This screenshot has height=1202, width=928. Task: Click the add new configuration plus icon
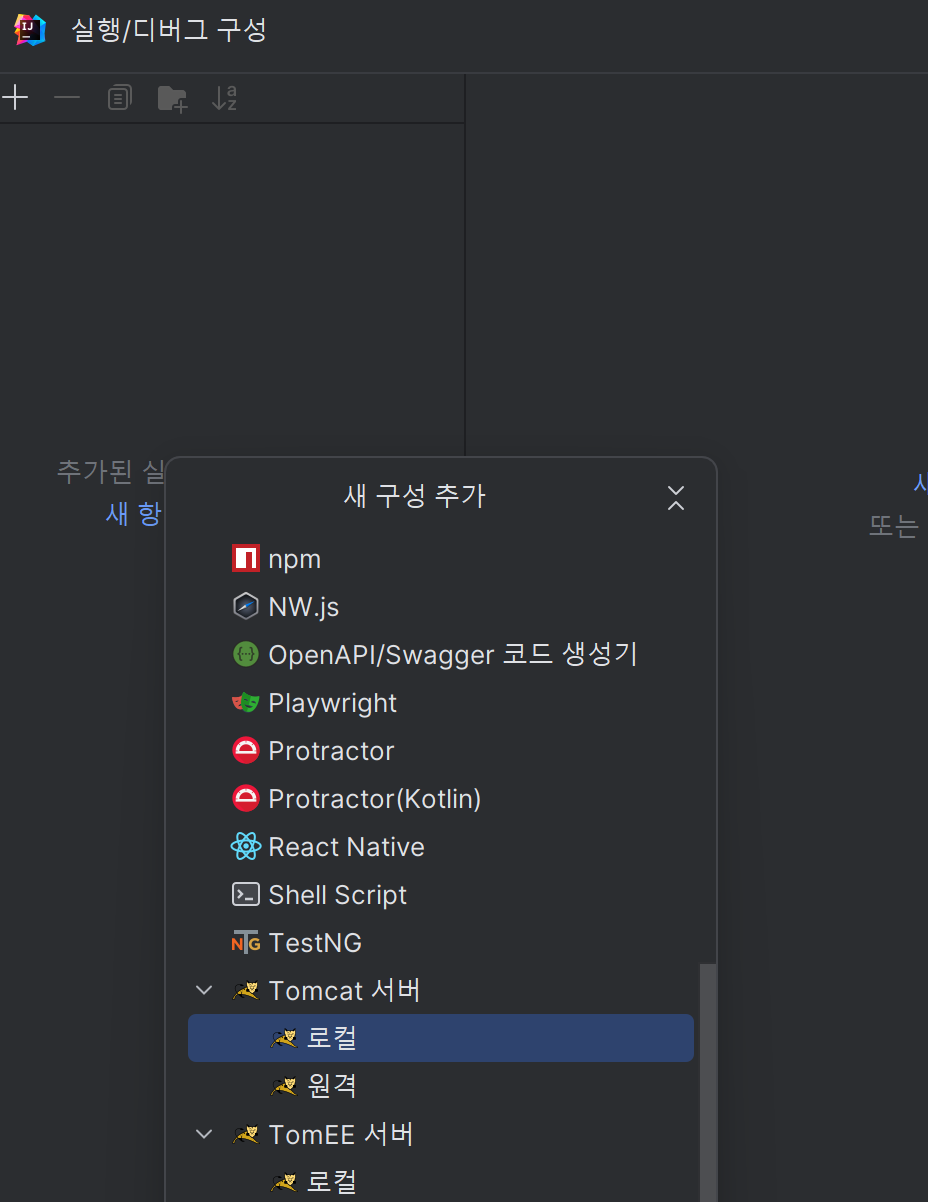coord(15,98)
